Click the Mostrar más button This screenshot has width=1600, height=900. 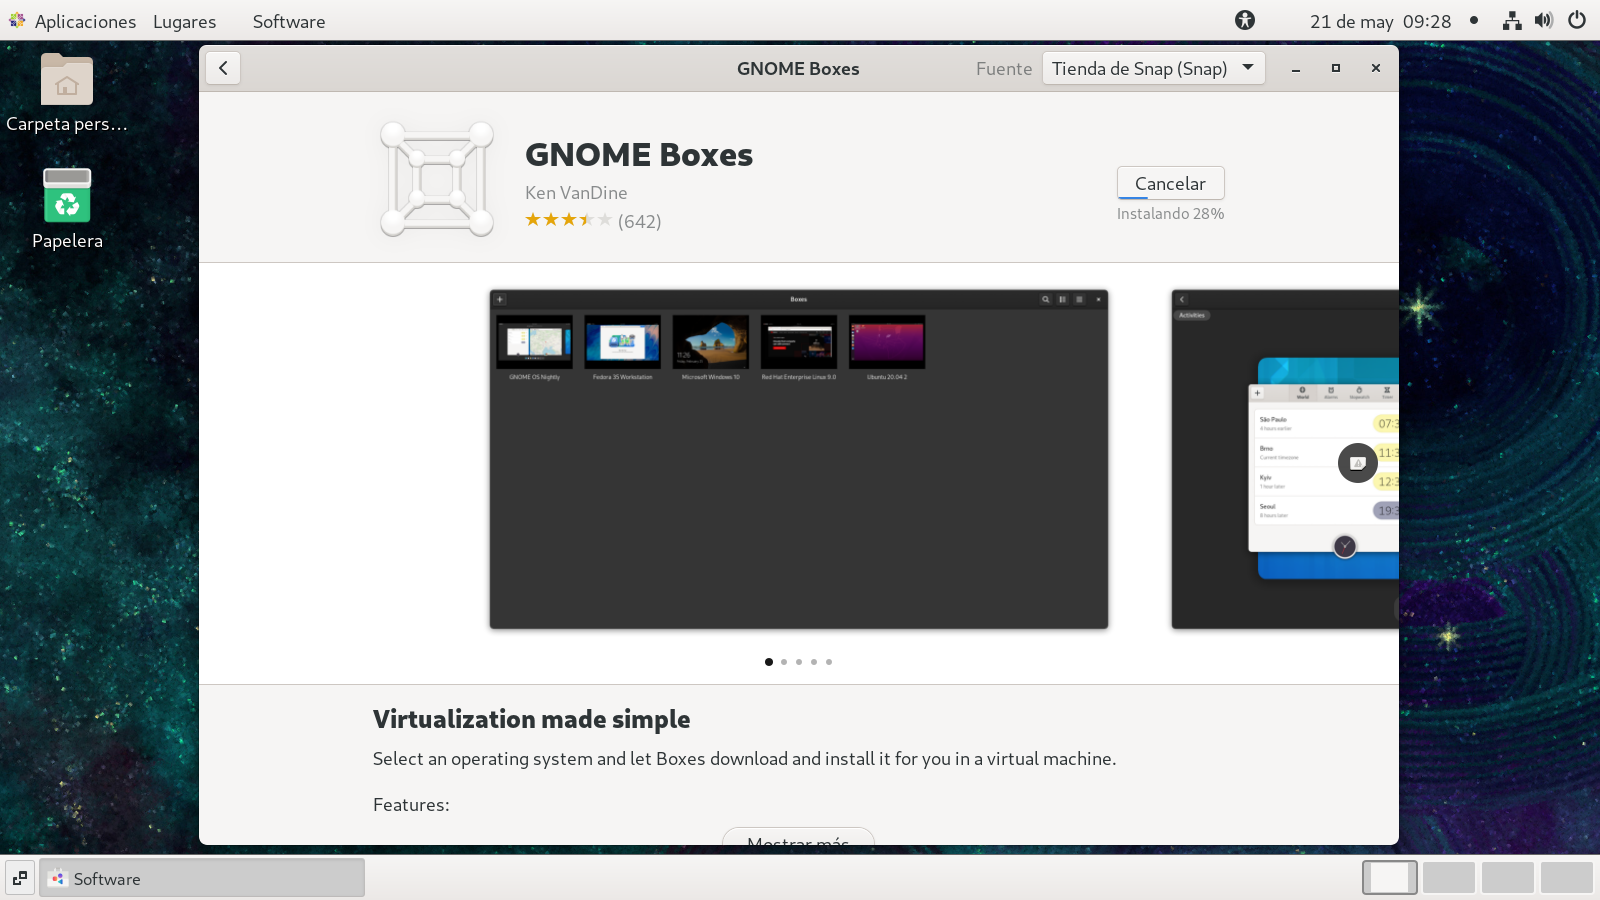798,838
